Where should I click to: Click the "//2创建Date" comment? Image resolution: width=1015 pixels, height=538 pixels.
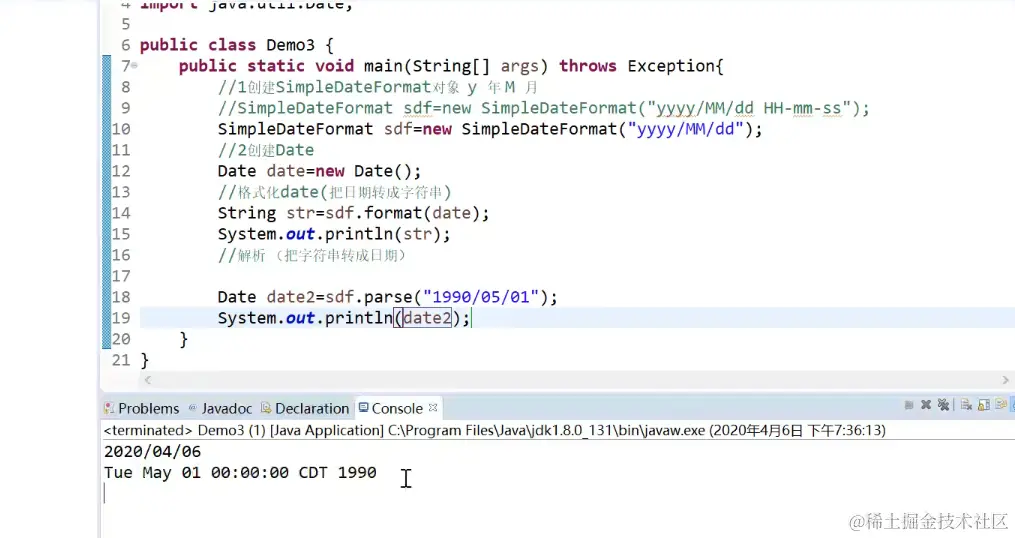265,150
